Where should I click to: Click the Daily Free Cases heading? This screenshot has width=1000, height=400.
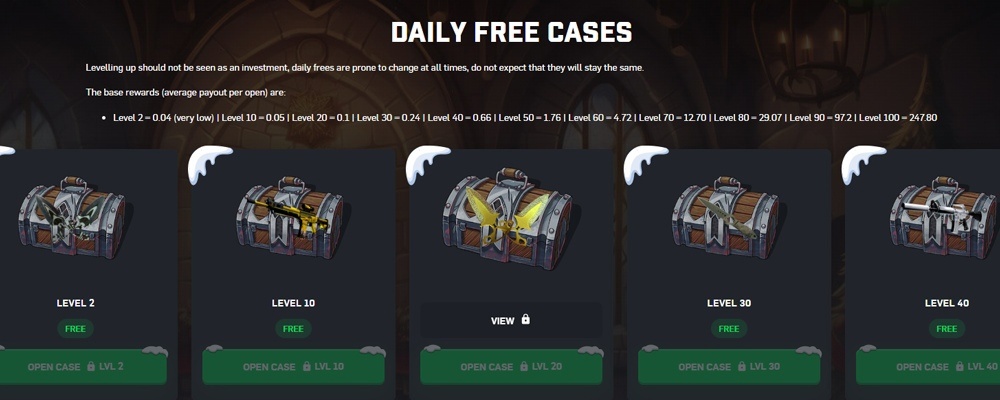click(x=511, y=32)
